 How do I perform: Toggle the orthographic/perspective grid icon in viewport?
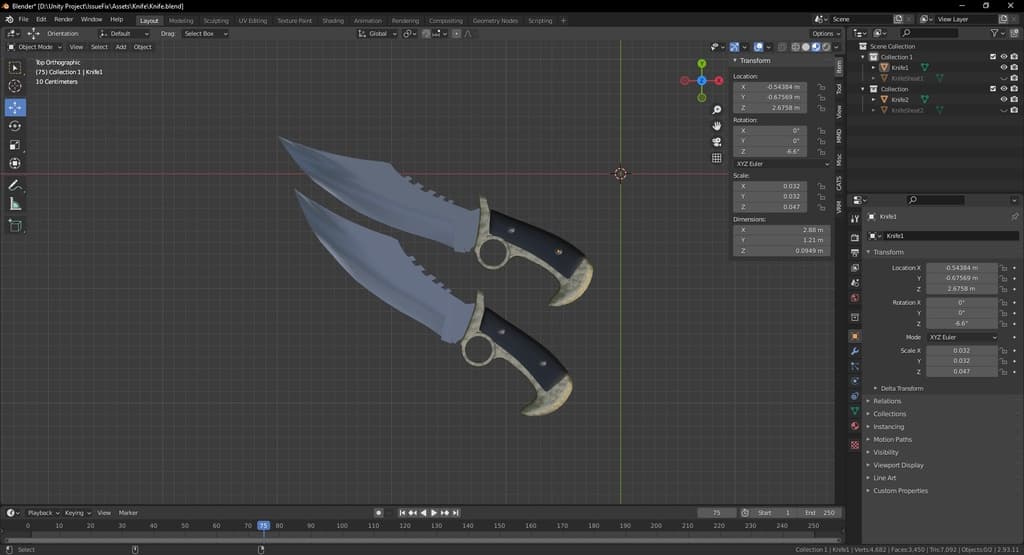[x=717, y=158]
